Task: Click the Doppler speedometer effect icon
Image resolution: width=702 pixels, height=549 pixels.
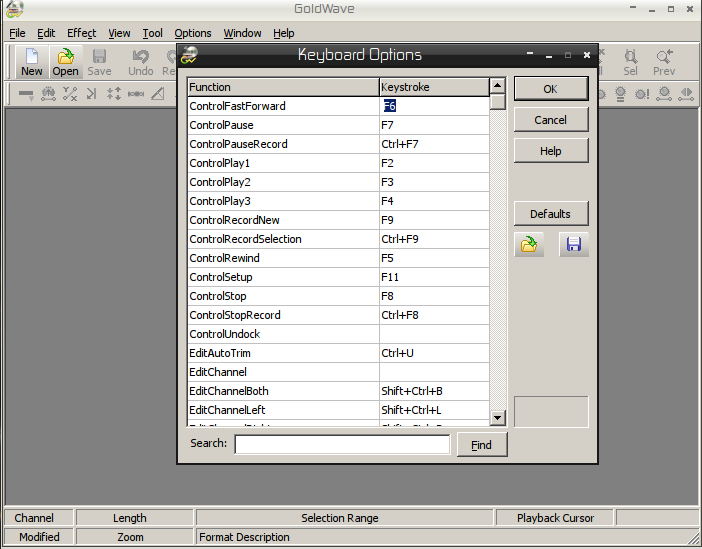Action: point(48,94)
